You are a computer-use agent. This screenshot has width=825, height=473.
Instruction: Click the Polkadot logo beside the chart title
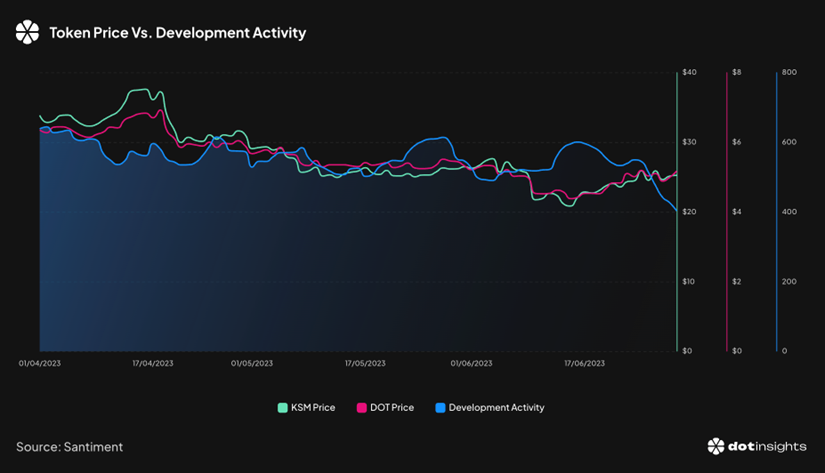pos(28,33)
